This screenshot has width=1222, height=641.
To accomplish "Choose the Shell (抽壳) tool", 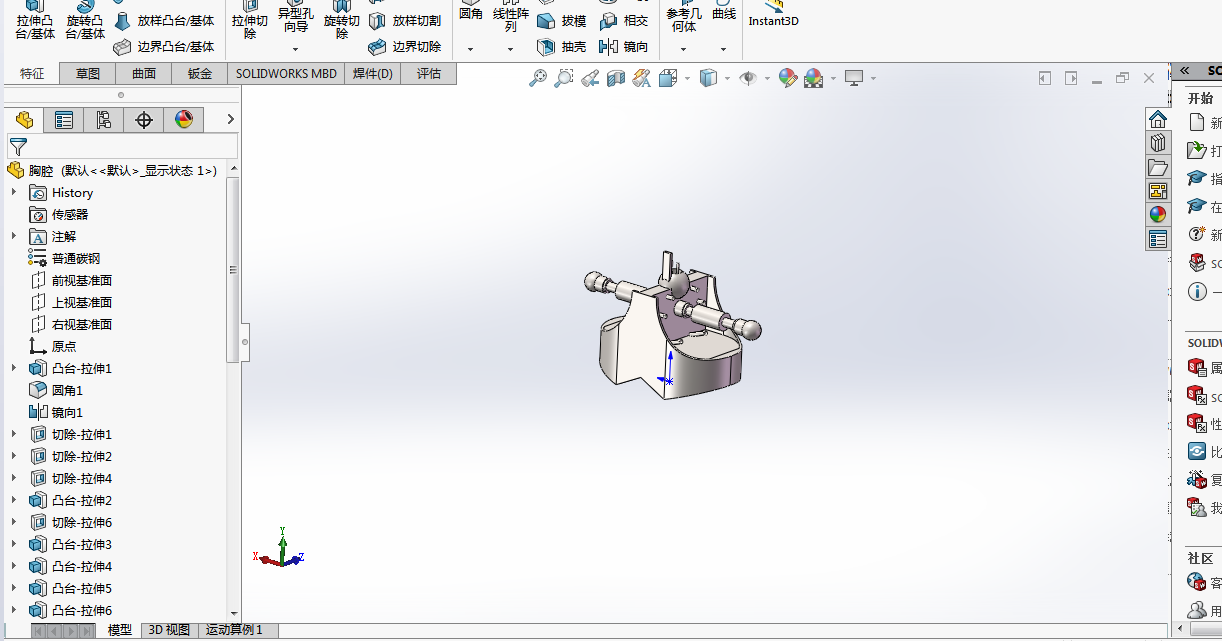I will tap(561, 47).
